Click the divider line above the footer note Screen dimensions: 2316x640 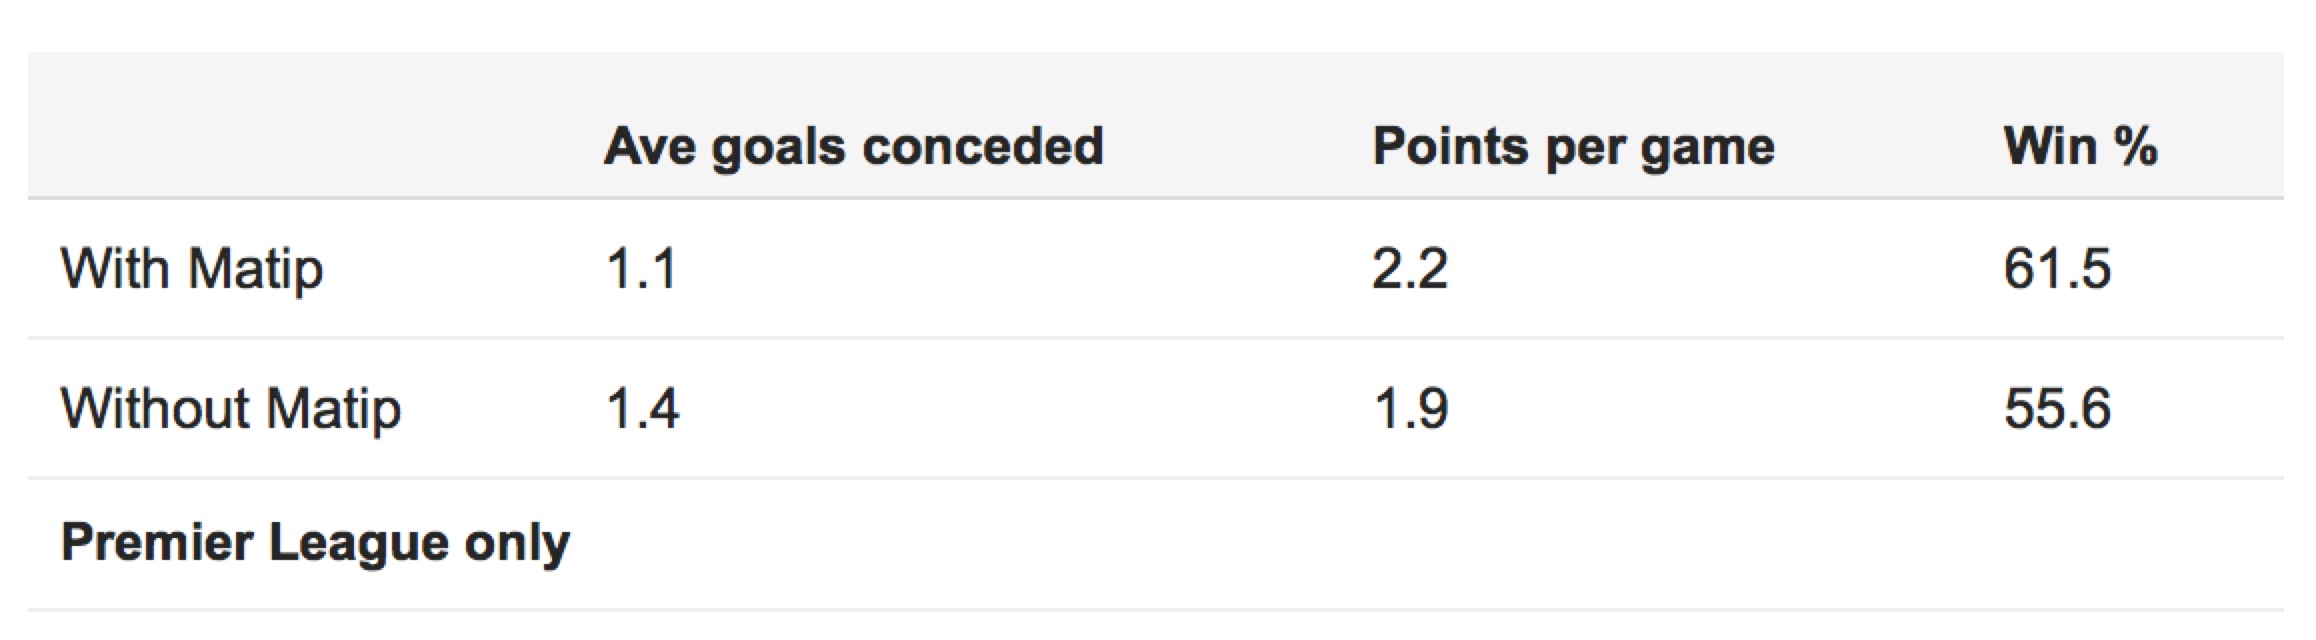1155,478
